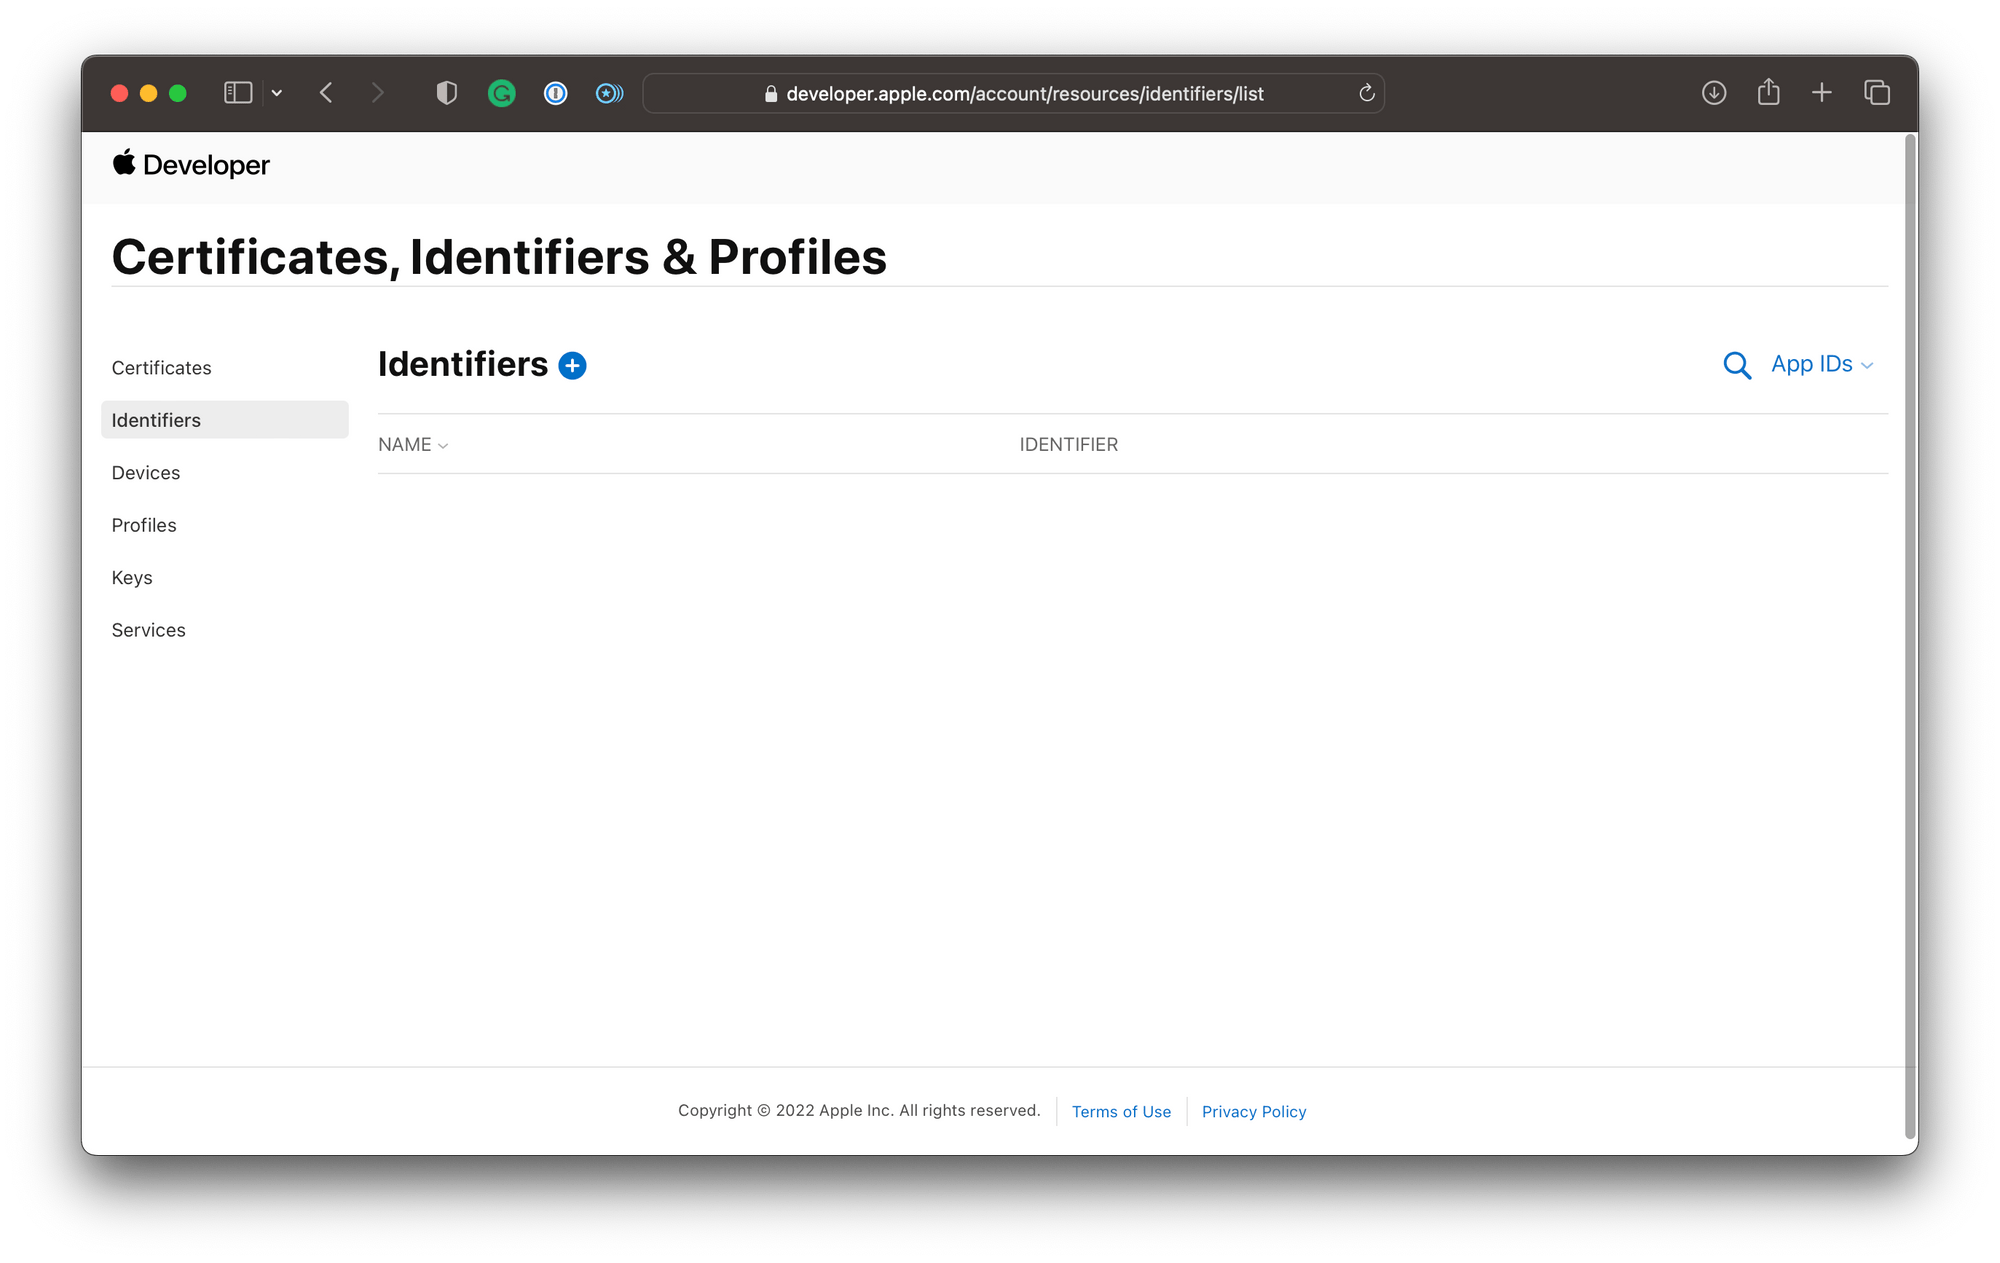Open the search for identifiers

click(1737, 365)
